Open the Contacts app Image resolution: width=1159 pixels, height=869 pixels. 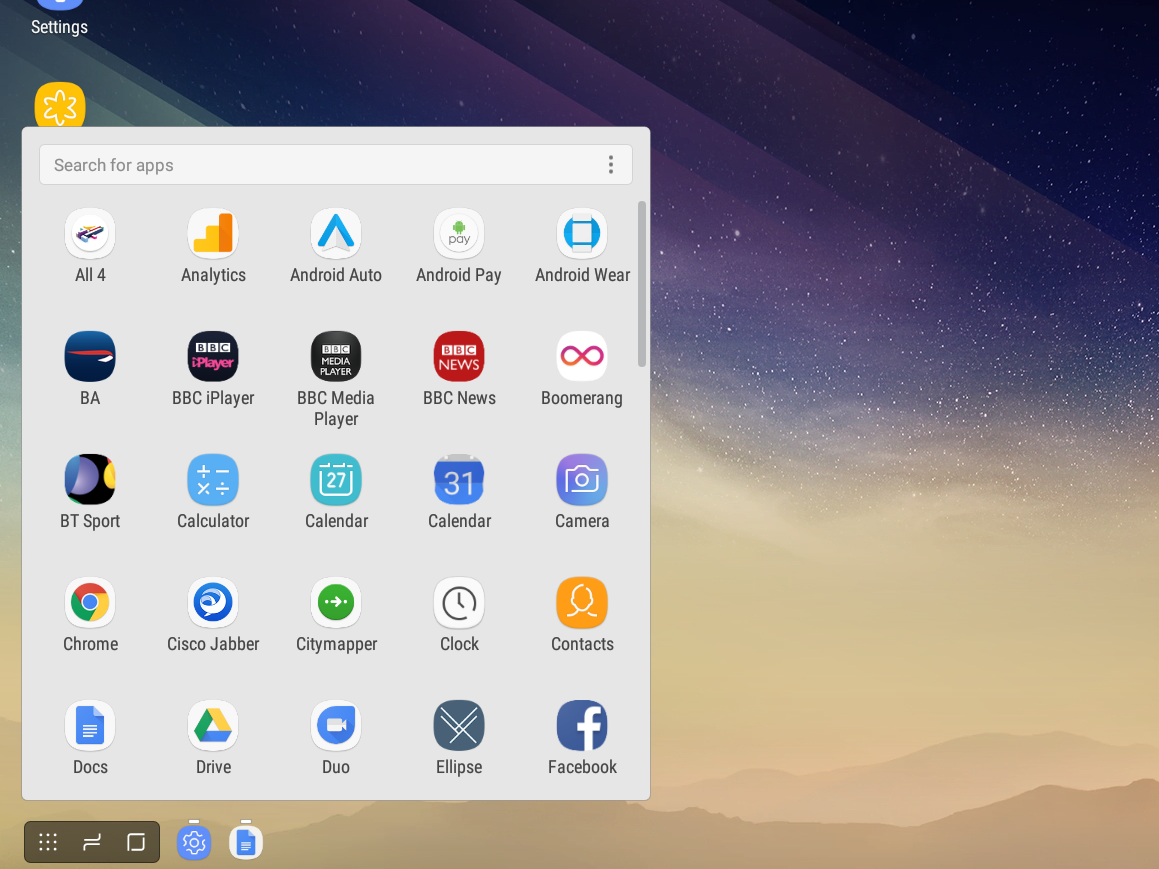582,602
